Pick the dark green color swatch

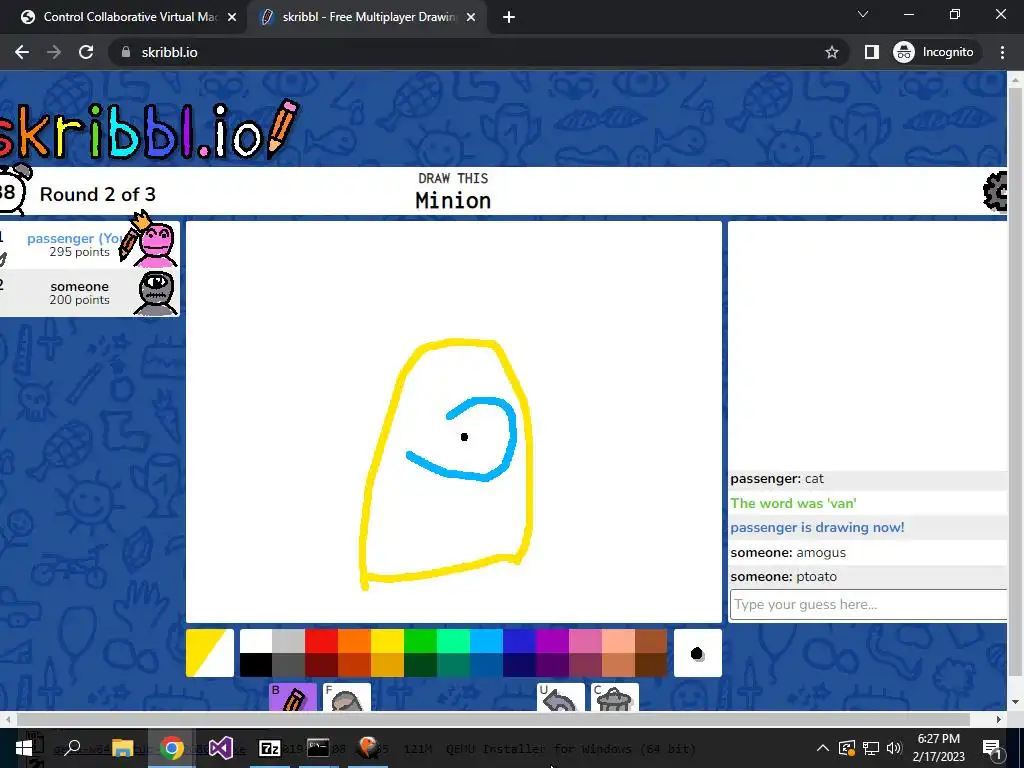click(421, 665)
